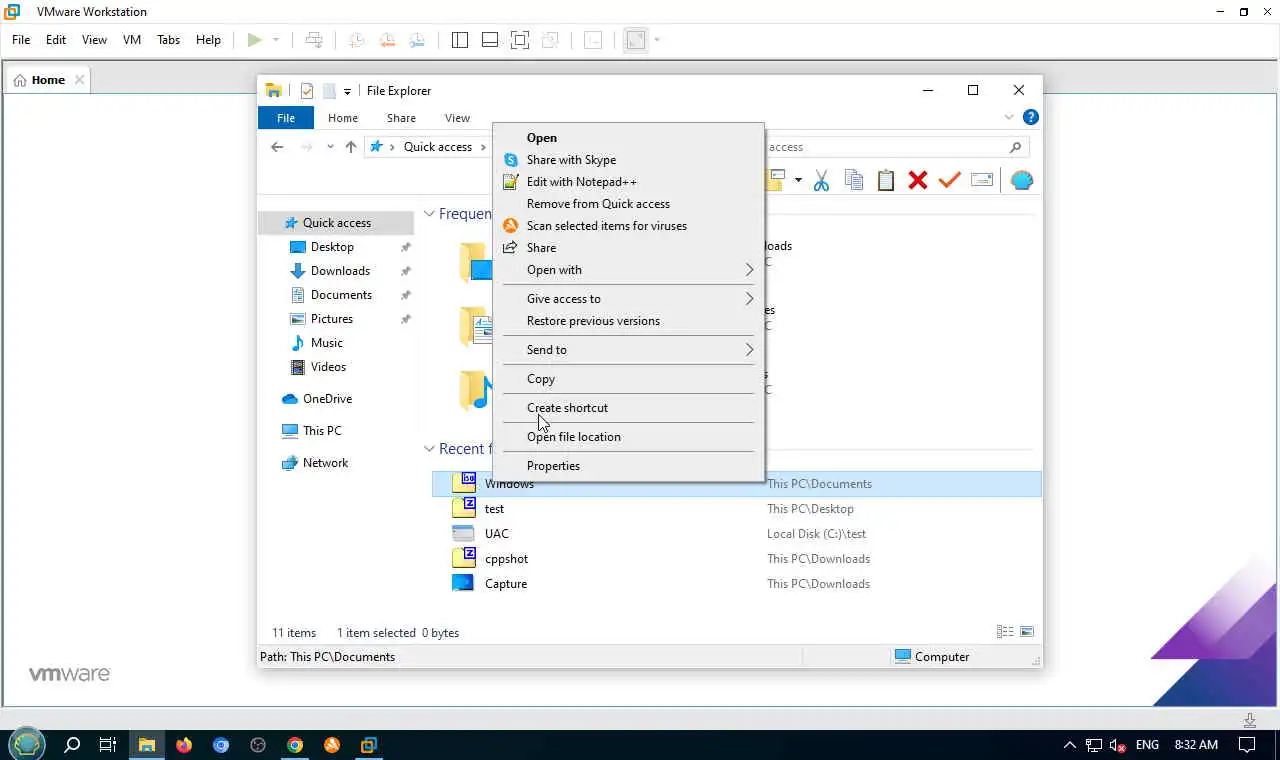Open the Explorer Home ribbon tab
The image size is (1280, 760).
pyautogui.click(x=343, y=118)
